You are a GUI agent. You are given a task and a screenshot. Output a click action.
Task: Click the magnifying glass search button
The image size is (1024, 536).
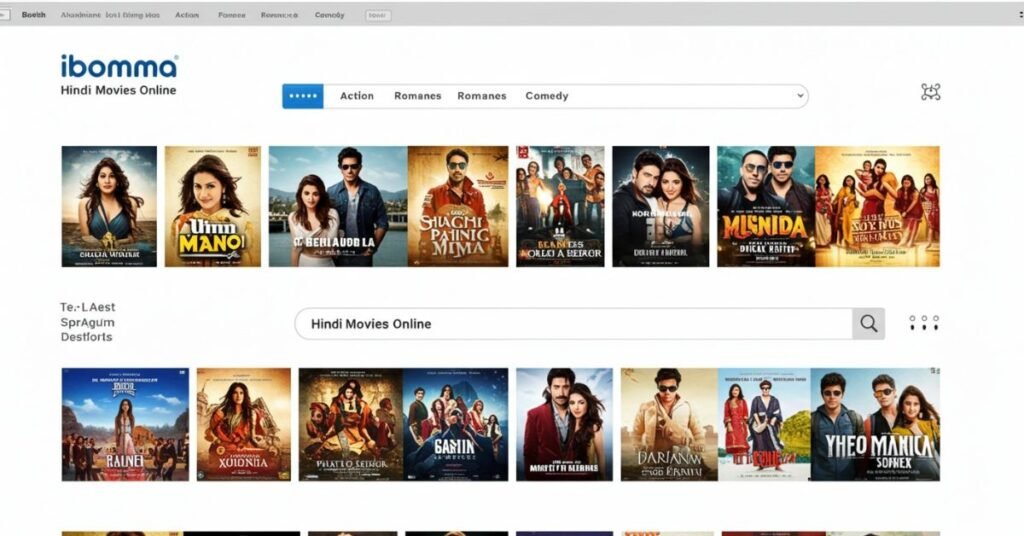(x=869, y=323)
